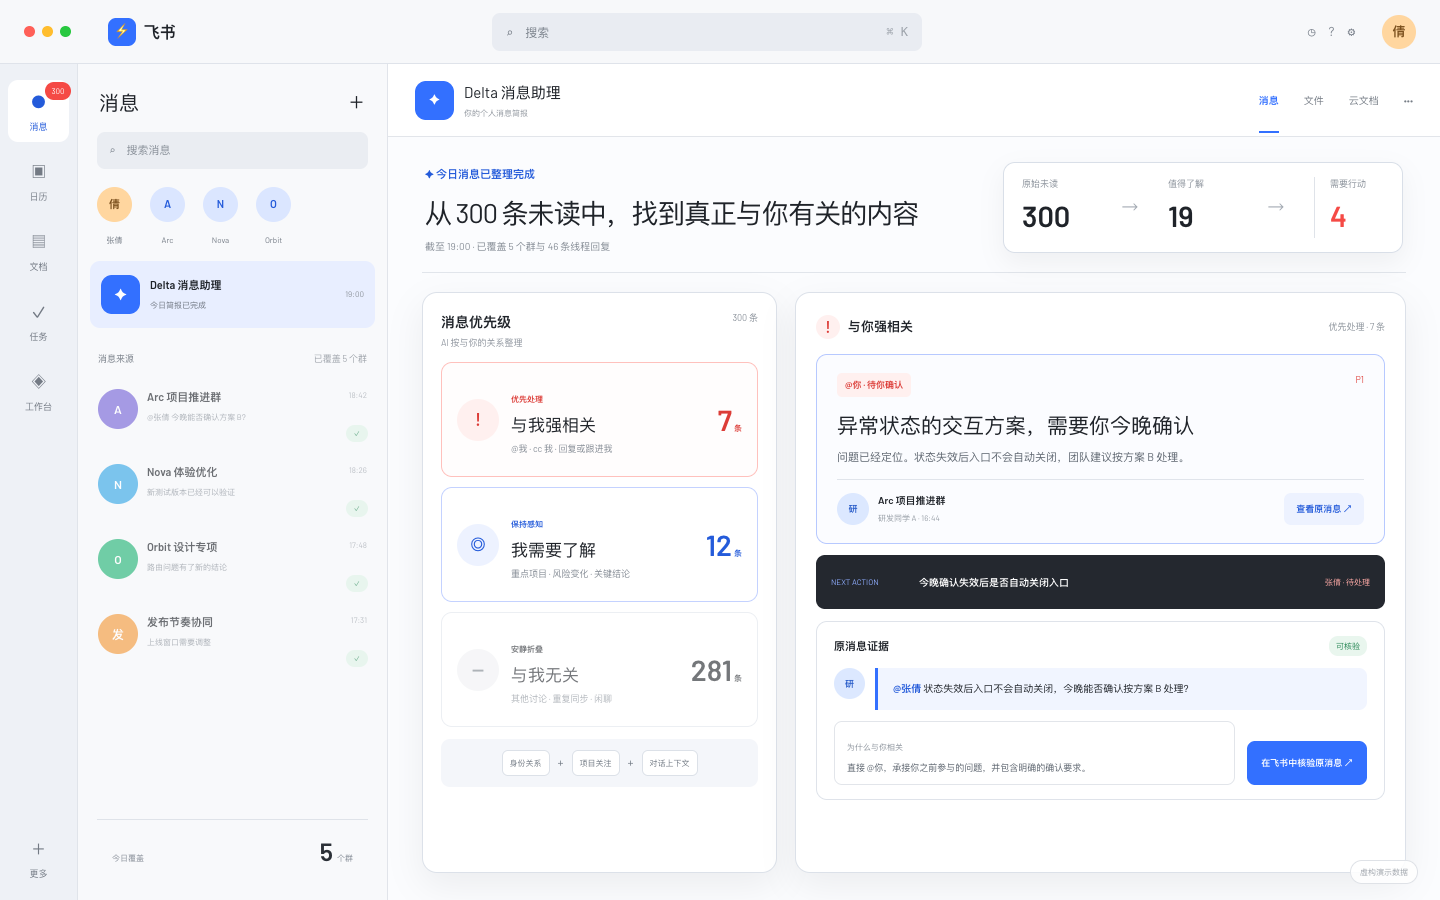This screenshot has height=900, width=1440.
Task: Select the 我需要了解 priority card
Action: 599,545
